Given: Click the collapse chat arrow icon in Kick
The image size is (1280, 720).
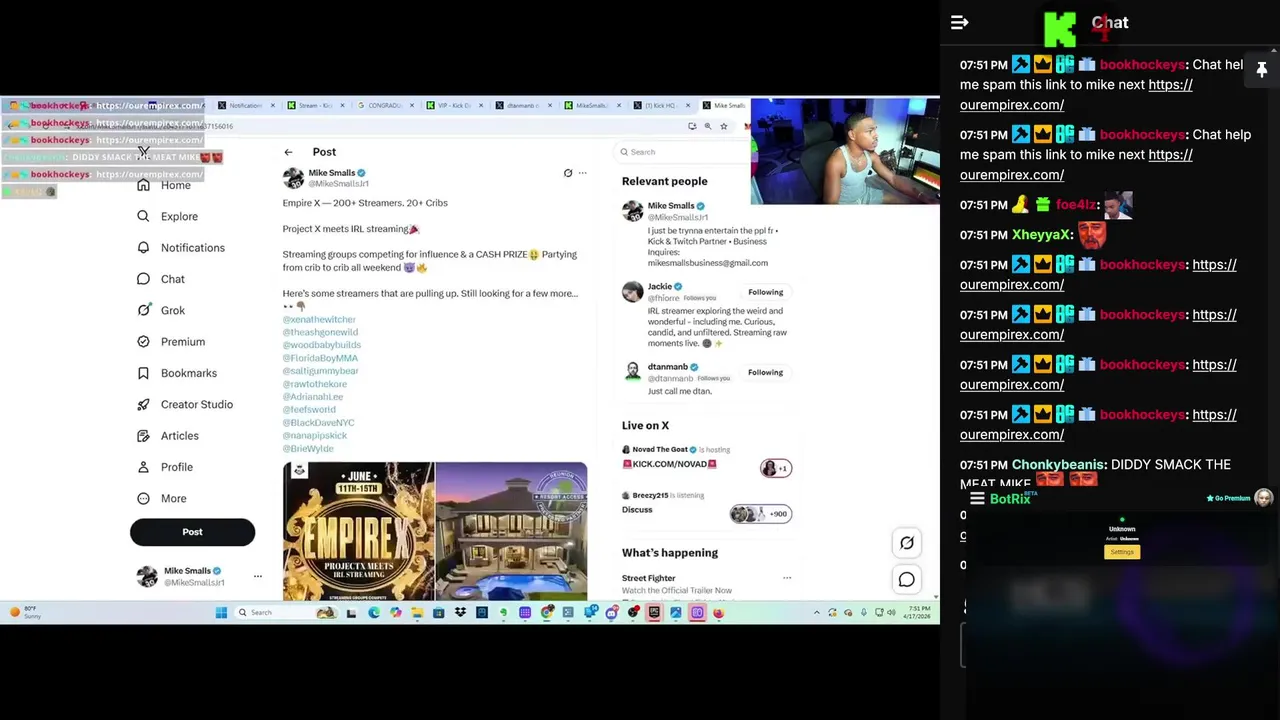Looking at the screenshot, I should [959, 22].
